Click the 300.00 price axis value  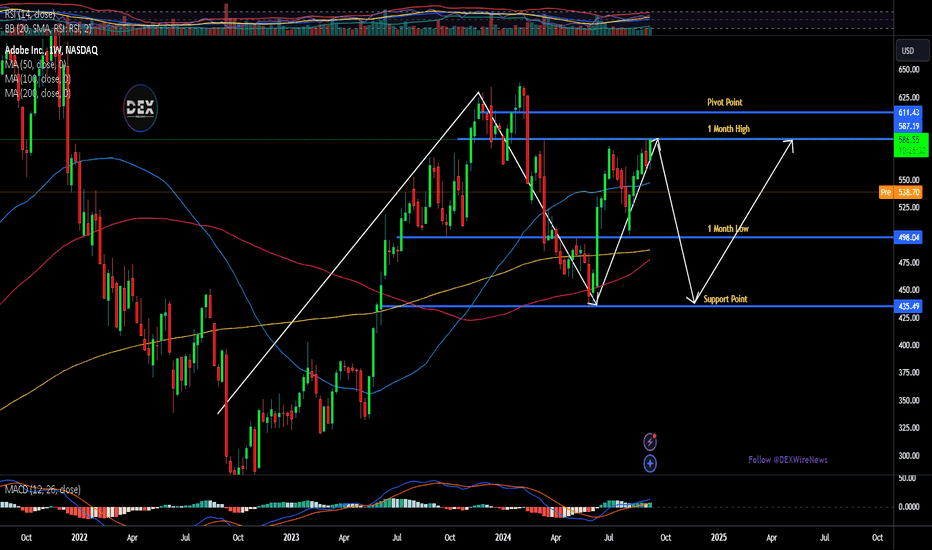(x=909, y=455)
